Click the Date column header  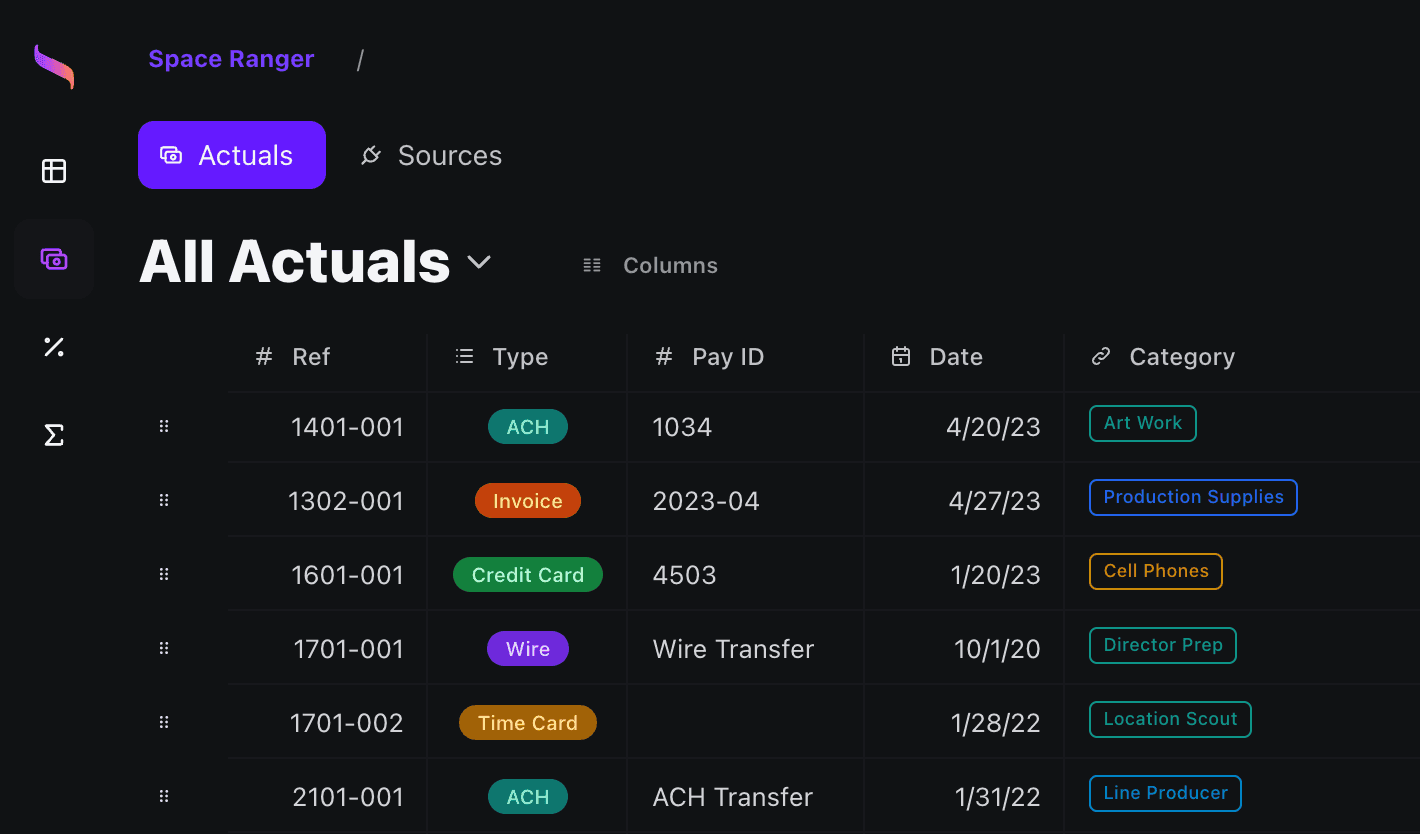pyautogui.click(x=955, y=357)
